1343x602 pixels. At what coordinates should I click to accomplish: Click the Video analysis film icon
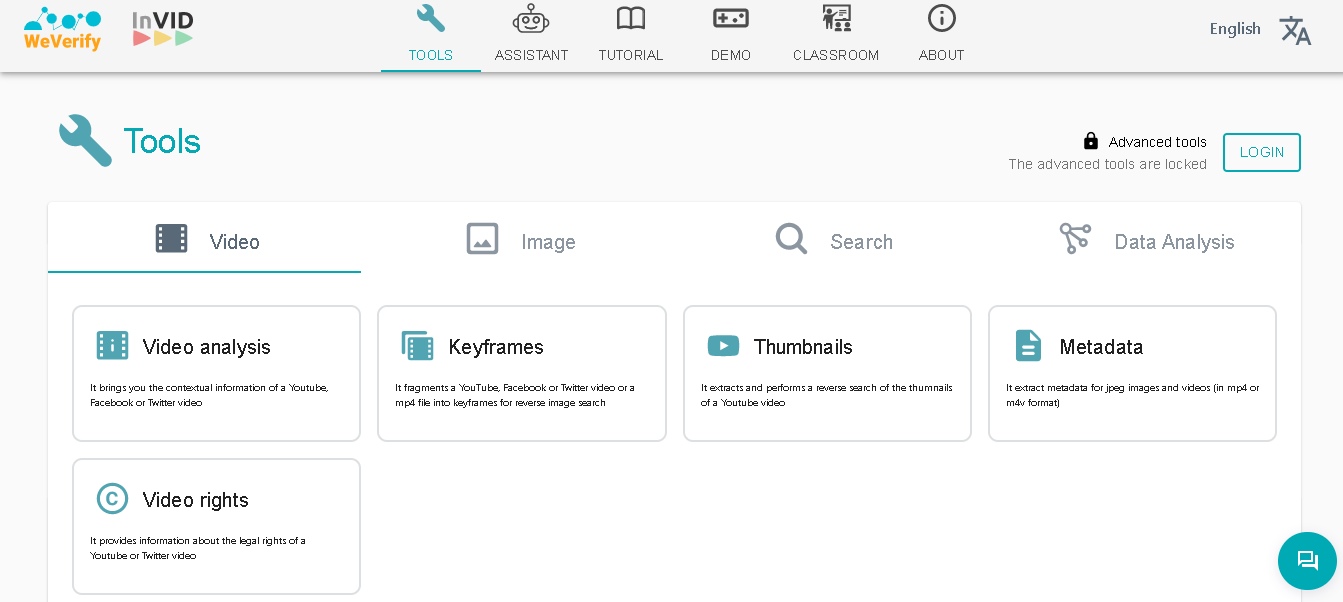tap(112, 346)
